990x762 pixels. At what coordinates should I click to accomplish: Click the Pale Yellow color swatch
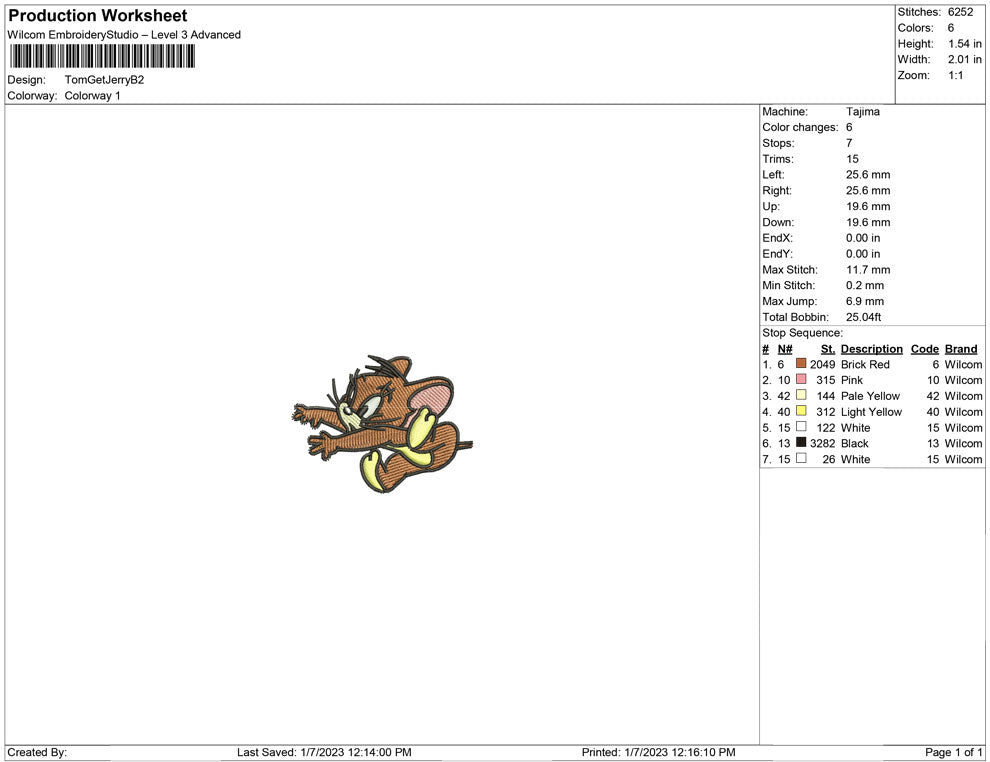801,395
